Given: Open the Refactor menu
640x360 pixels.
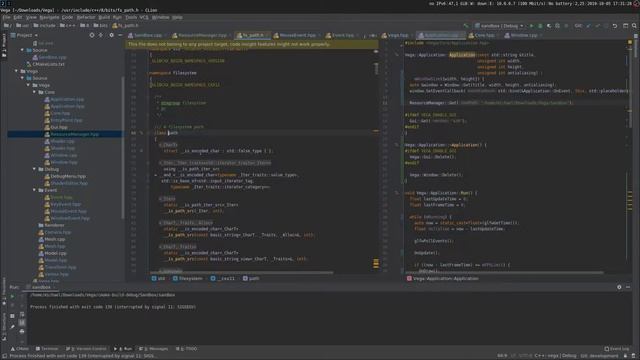Looking at the screenshot, I should (x=86, y=18).
